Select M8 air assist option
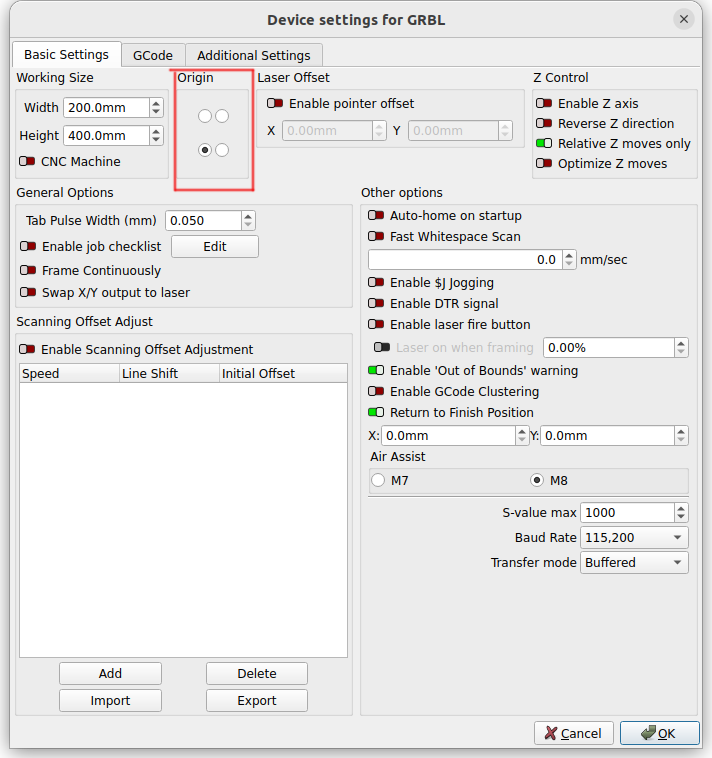Image resolution: width=712 pixels, height=758 pixels. click(x=537, y=481)
